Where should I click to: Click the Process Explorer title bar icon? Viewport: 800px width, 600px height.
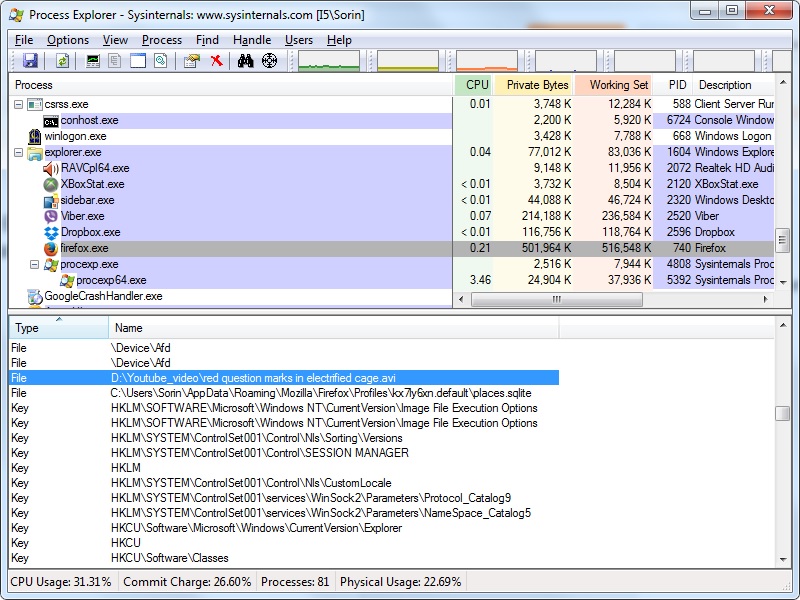click(x=16, y=15)
